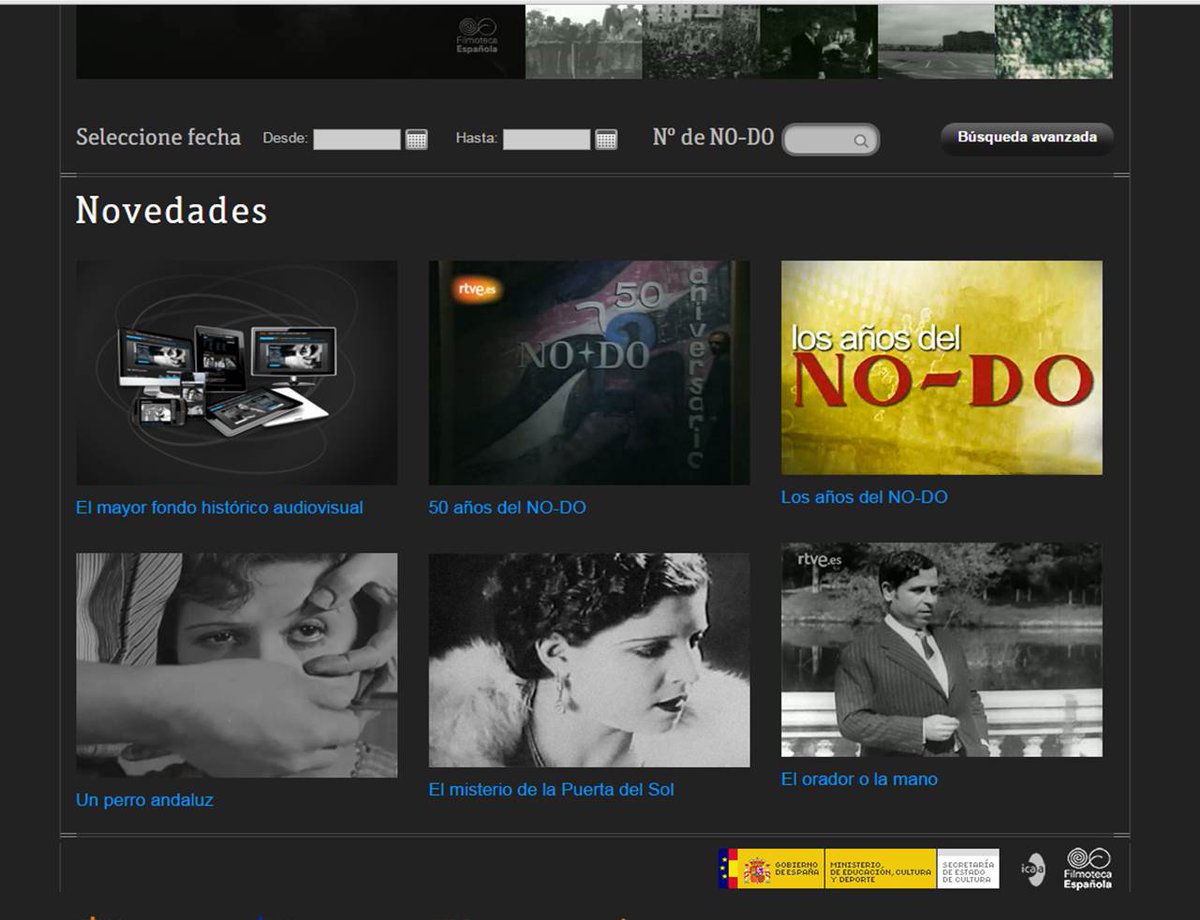Open Búsqueda avanzada
Viewport: 1200px width, 920px height.
coord(1027,138)
